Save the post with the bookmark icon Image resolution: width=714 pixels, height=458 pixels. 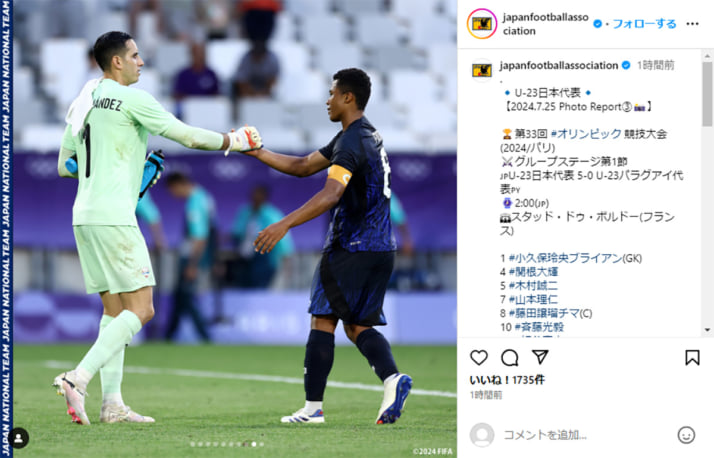tap(692, 357)
